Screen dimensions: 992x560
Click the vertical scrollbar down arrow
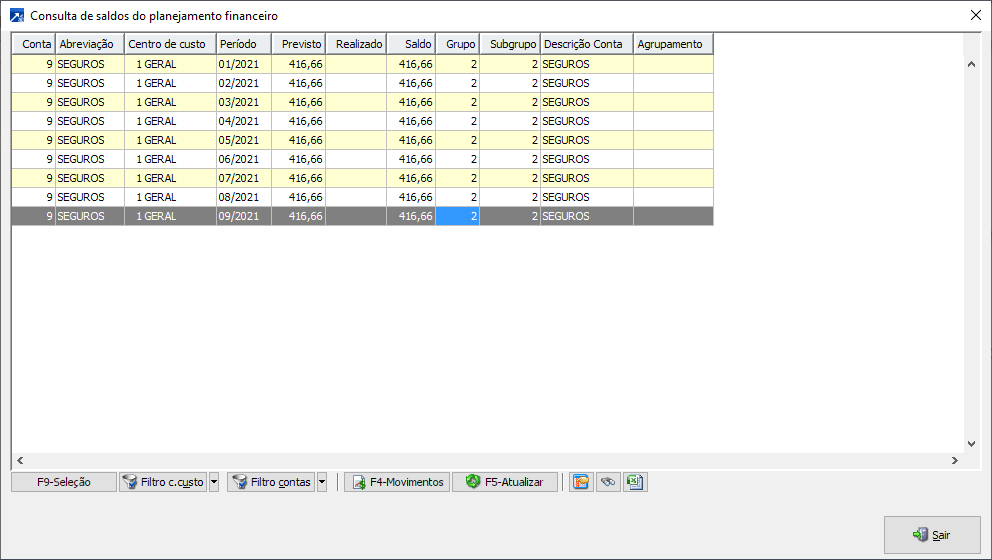coord(970,443)
